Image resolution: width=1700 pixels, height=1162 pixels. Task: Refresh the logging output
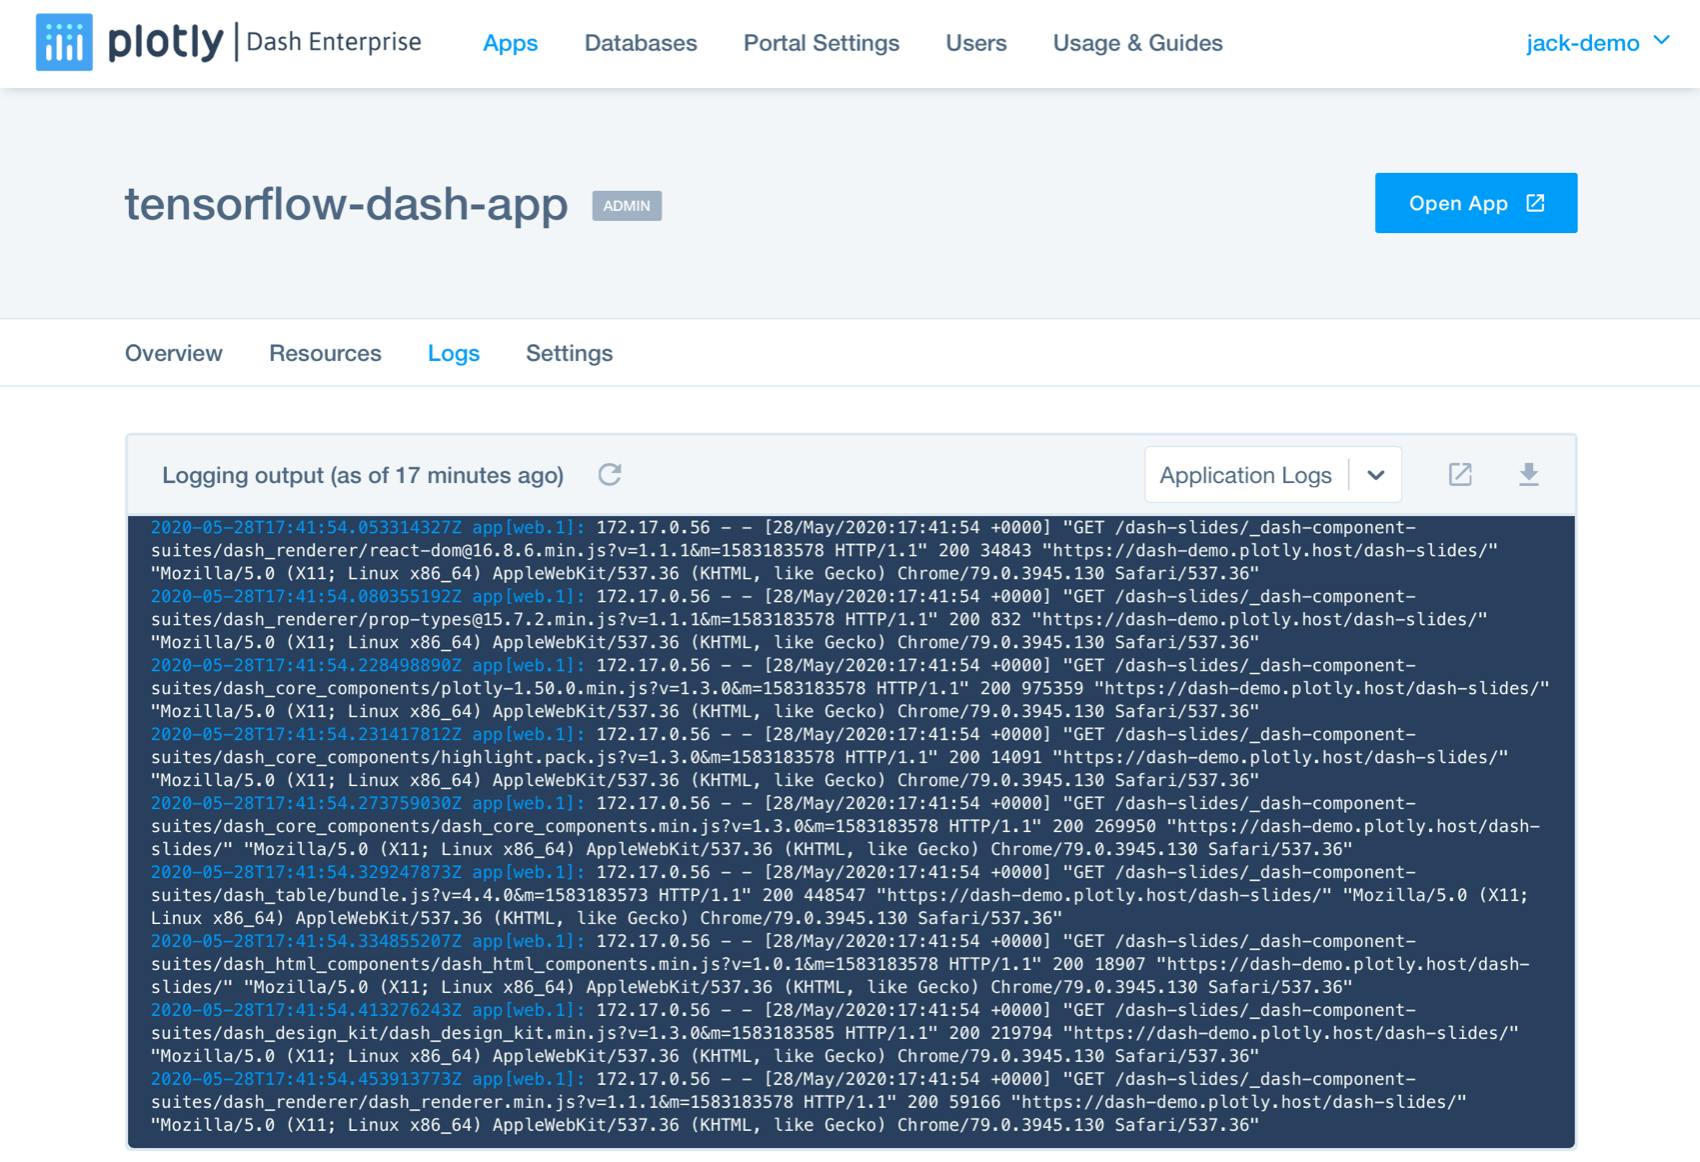coord(610,475)
